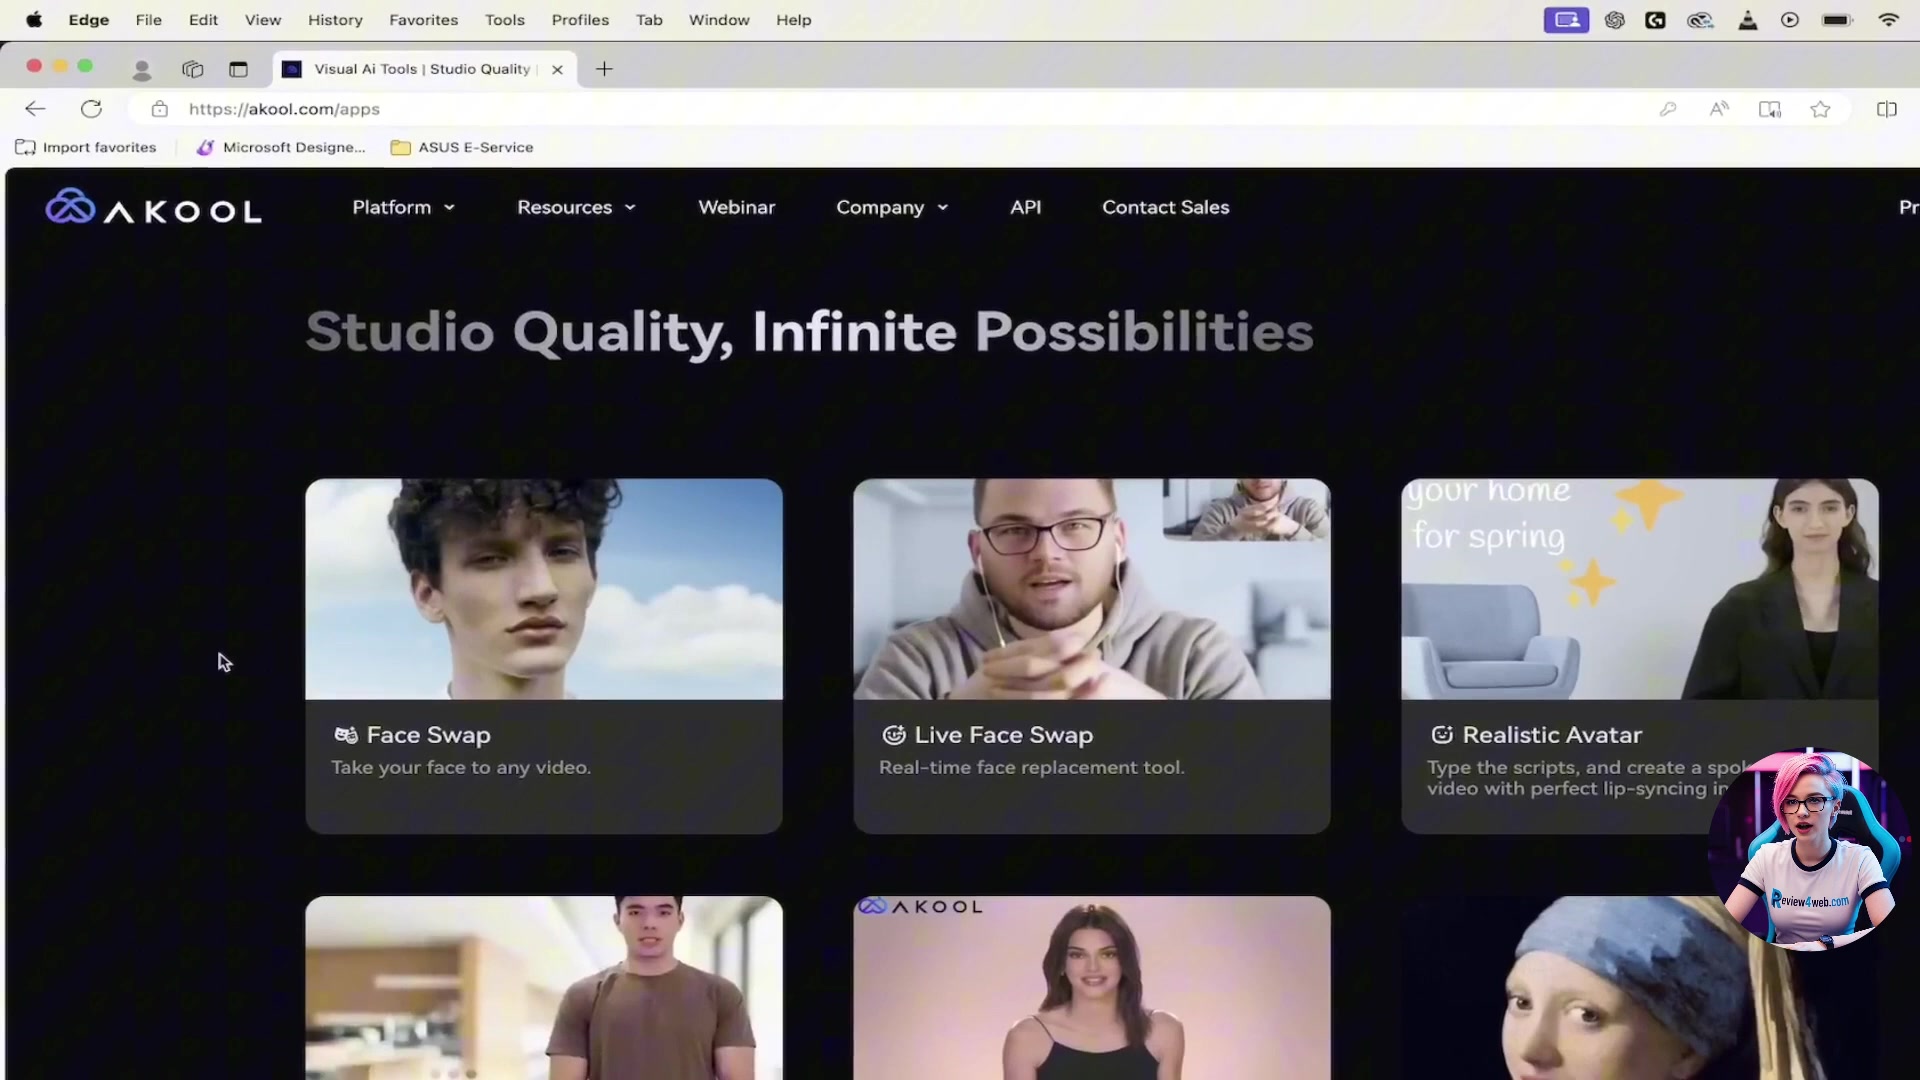Click the play circle icon in the menu bar
Screen dimensions: 1920x1080
[1790, 20]
